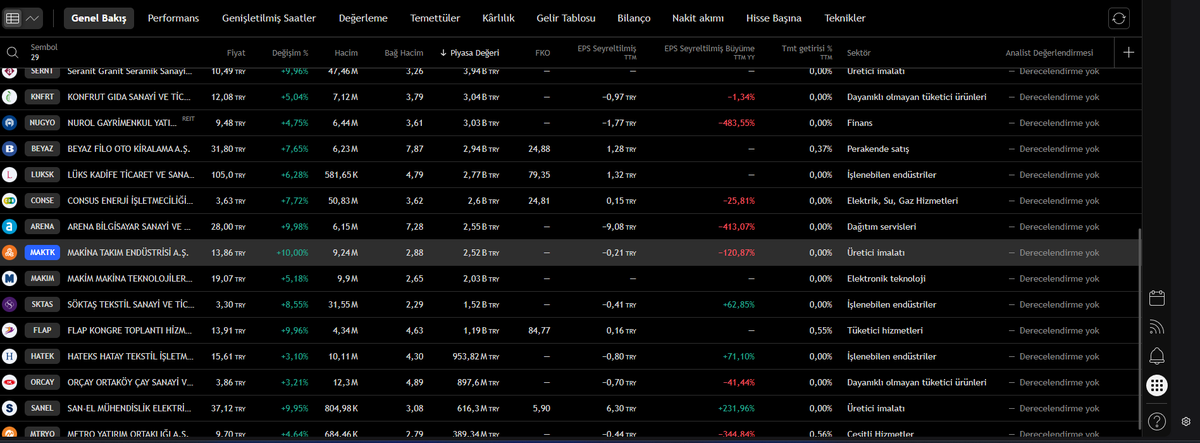Open the MAKTK ticker symbol
Screen dimensions: 1200x443
pos(42,253)
